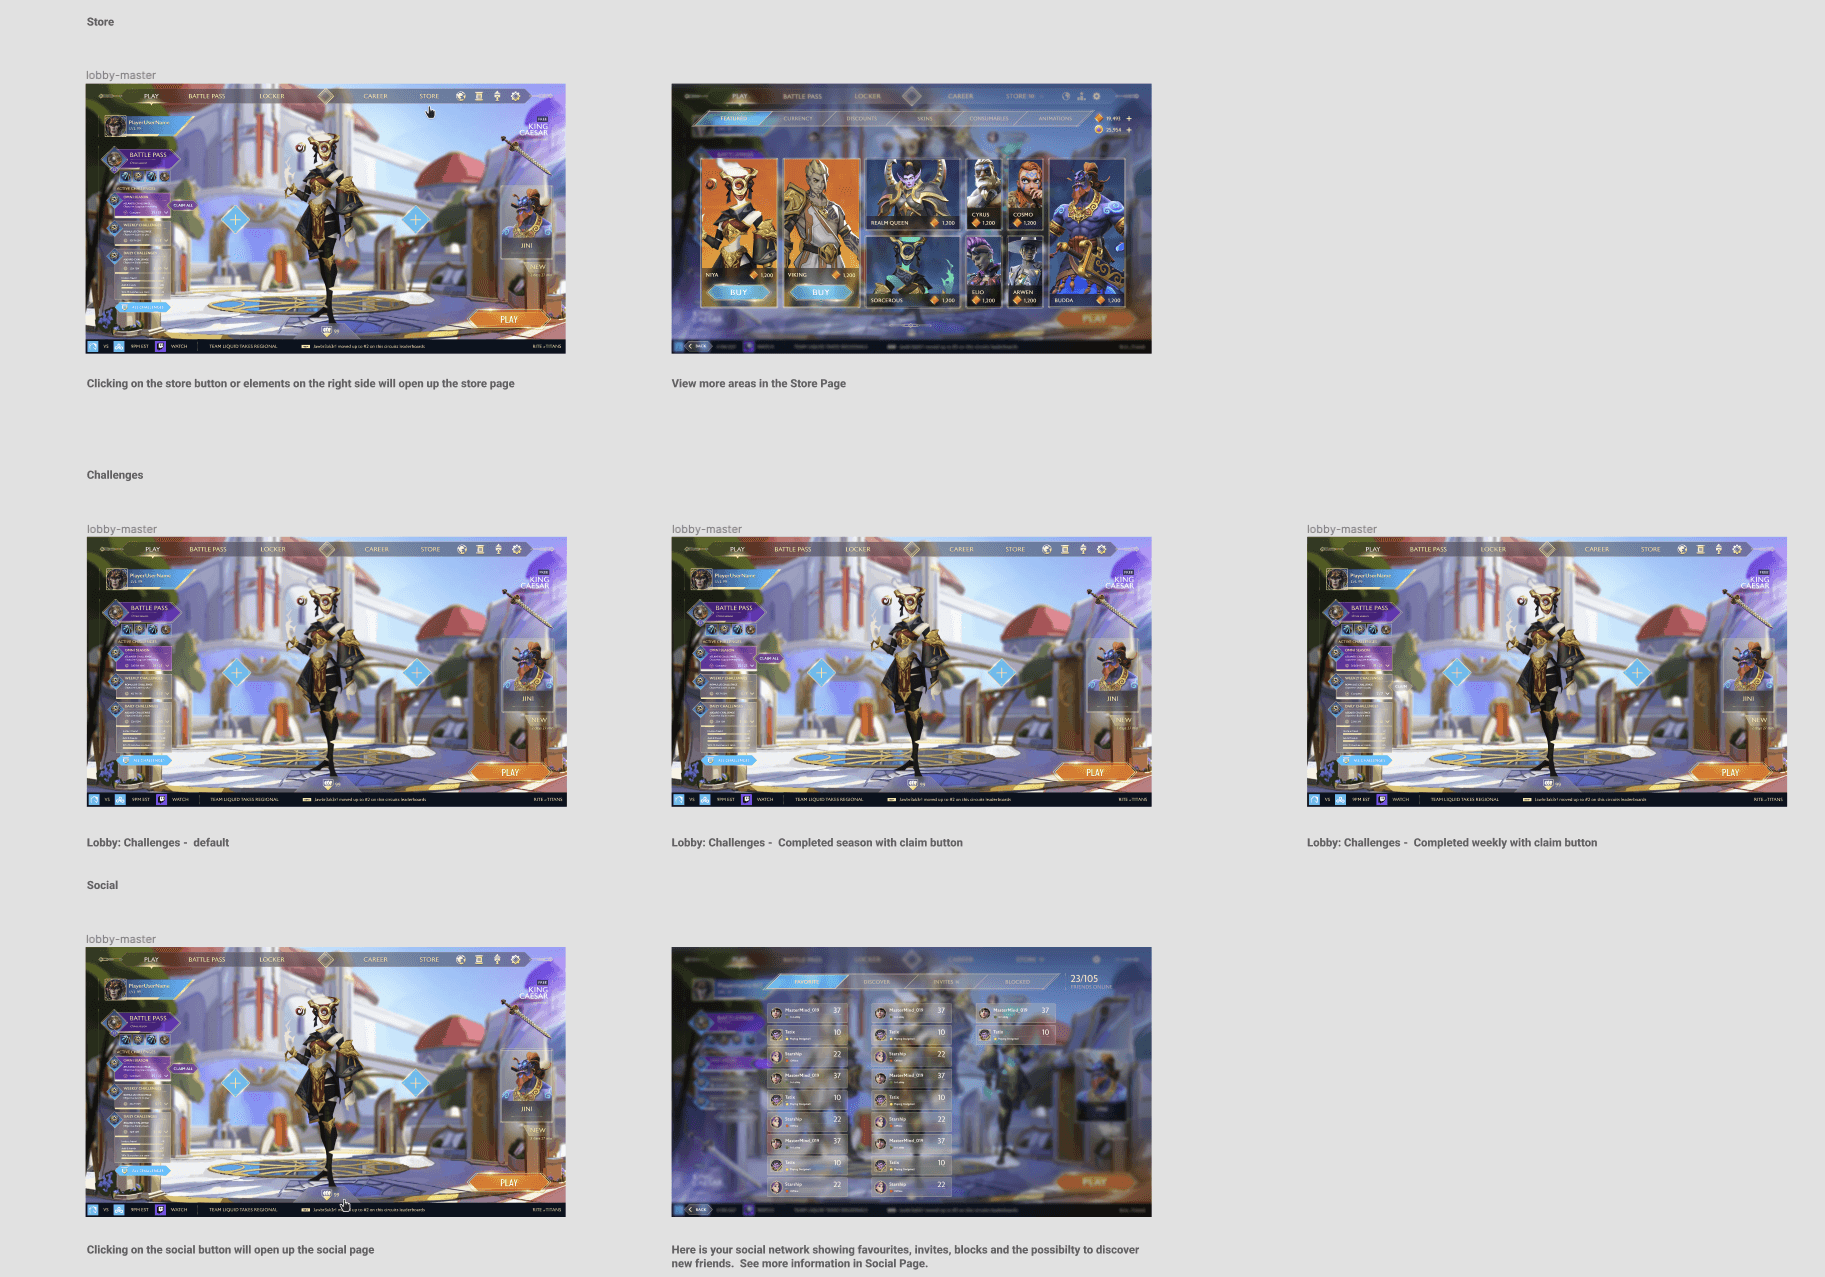Image resolution: width=1825 pixels, height=1277 pixels.
Task: Click STORE nav item in Store section lobby frame
Action: pos(429,96)
